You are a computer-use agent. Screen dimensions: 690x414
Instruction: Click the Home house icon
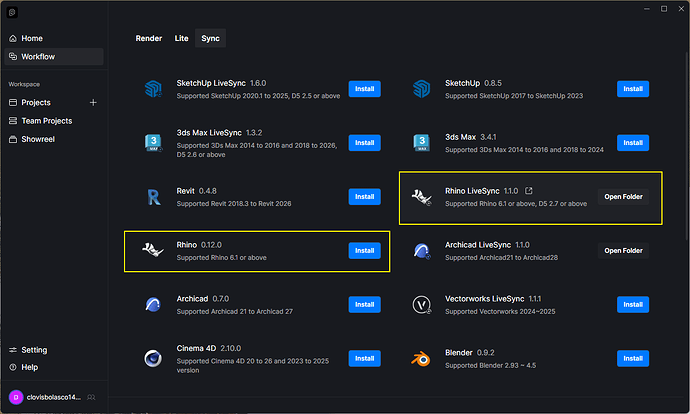[x=13, y=38]
